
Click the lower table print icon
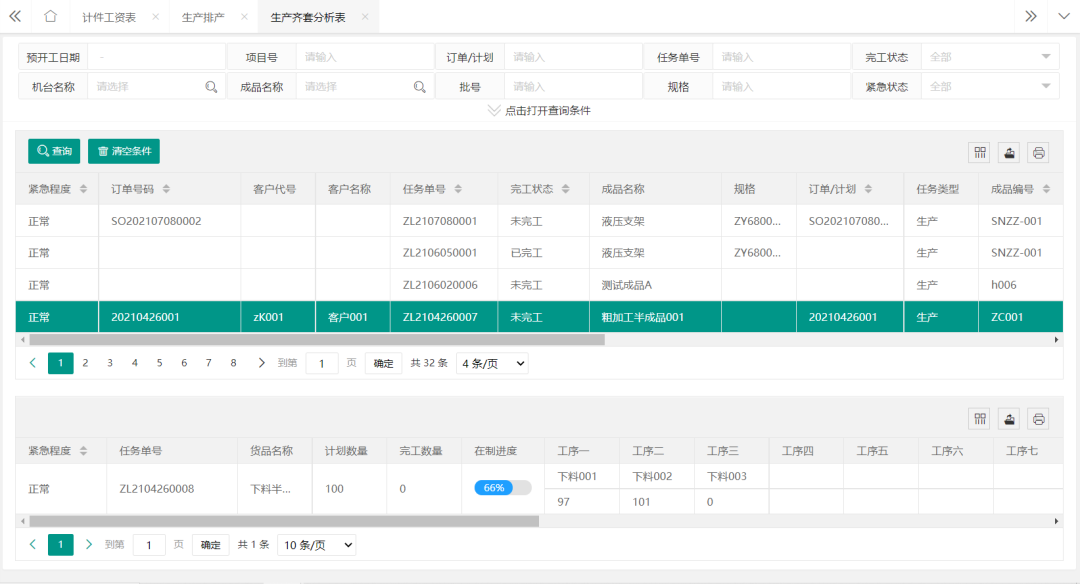coord(1038,418)
